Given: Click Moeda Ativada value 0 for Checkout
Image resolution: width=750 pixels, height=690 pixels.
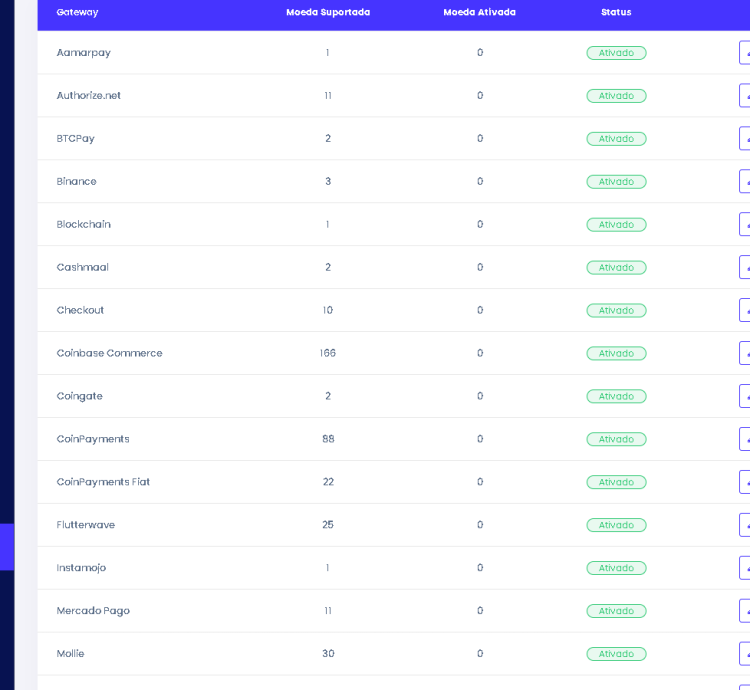Looking at the screenshot, I should (x=480, y=310).
